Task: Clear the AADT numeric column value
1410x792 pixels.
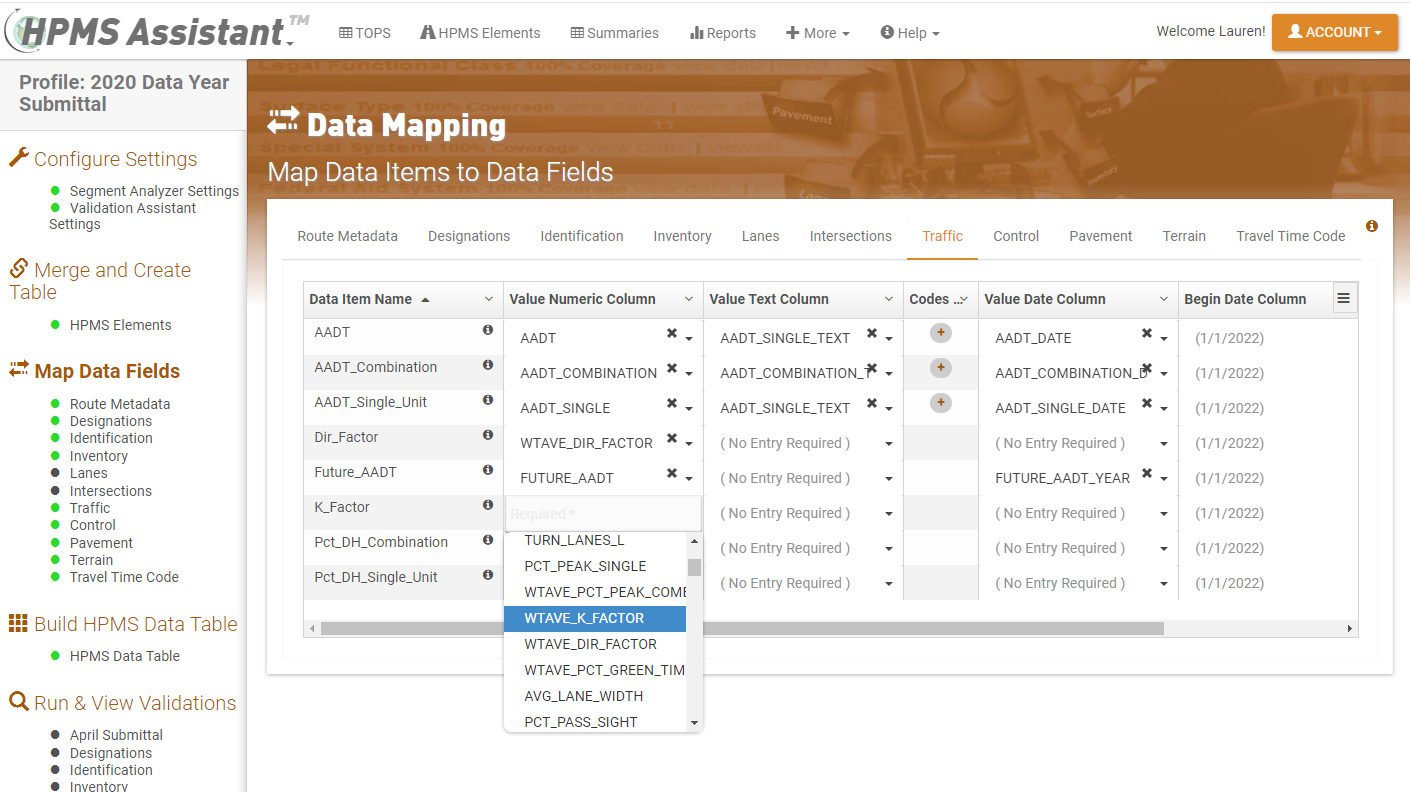Action: [x=672, y=334]
